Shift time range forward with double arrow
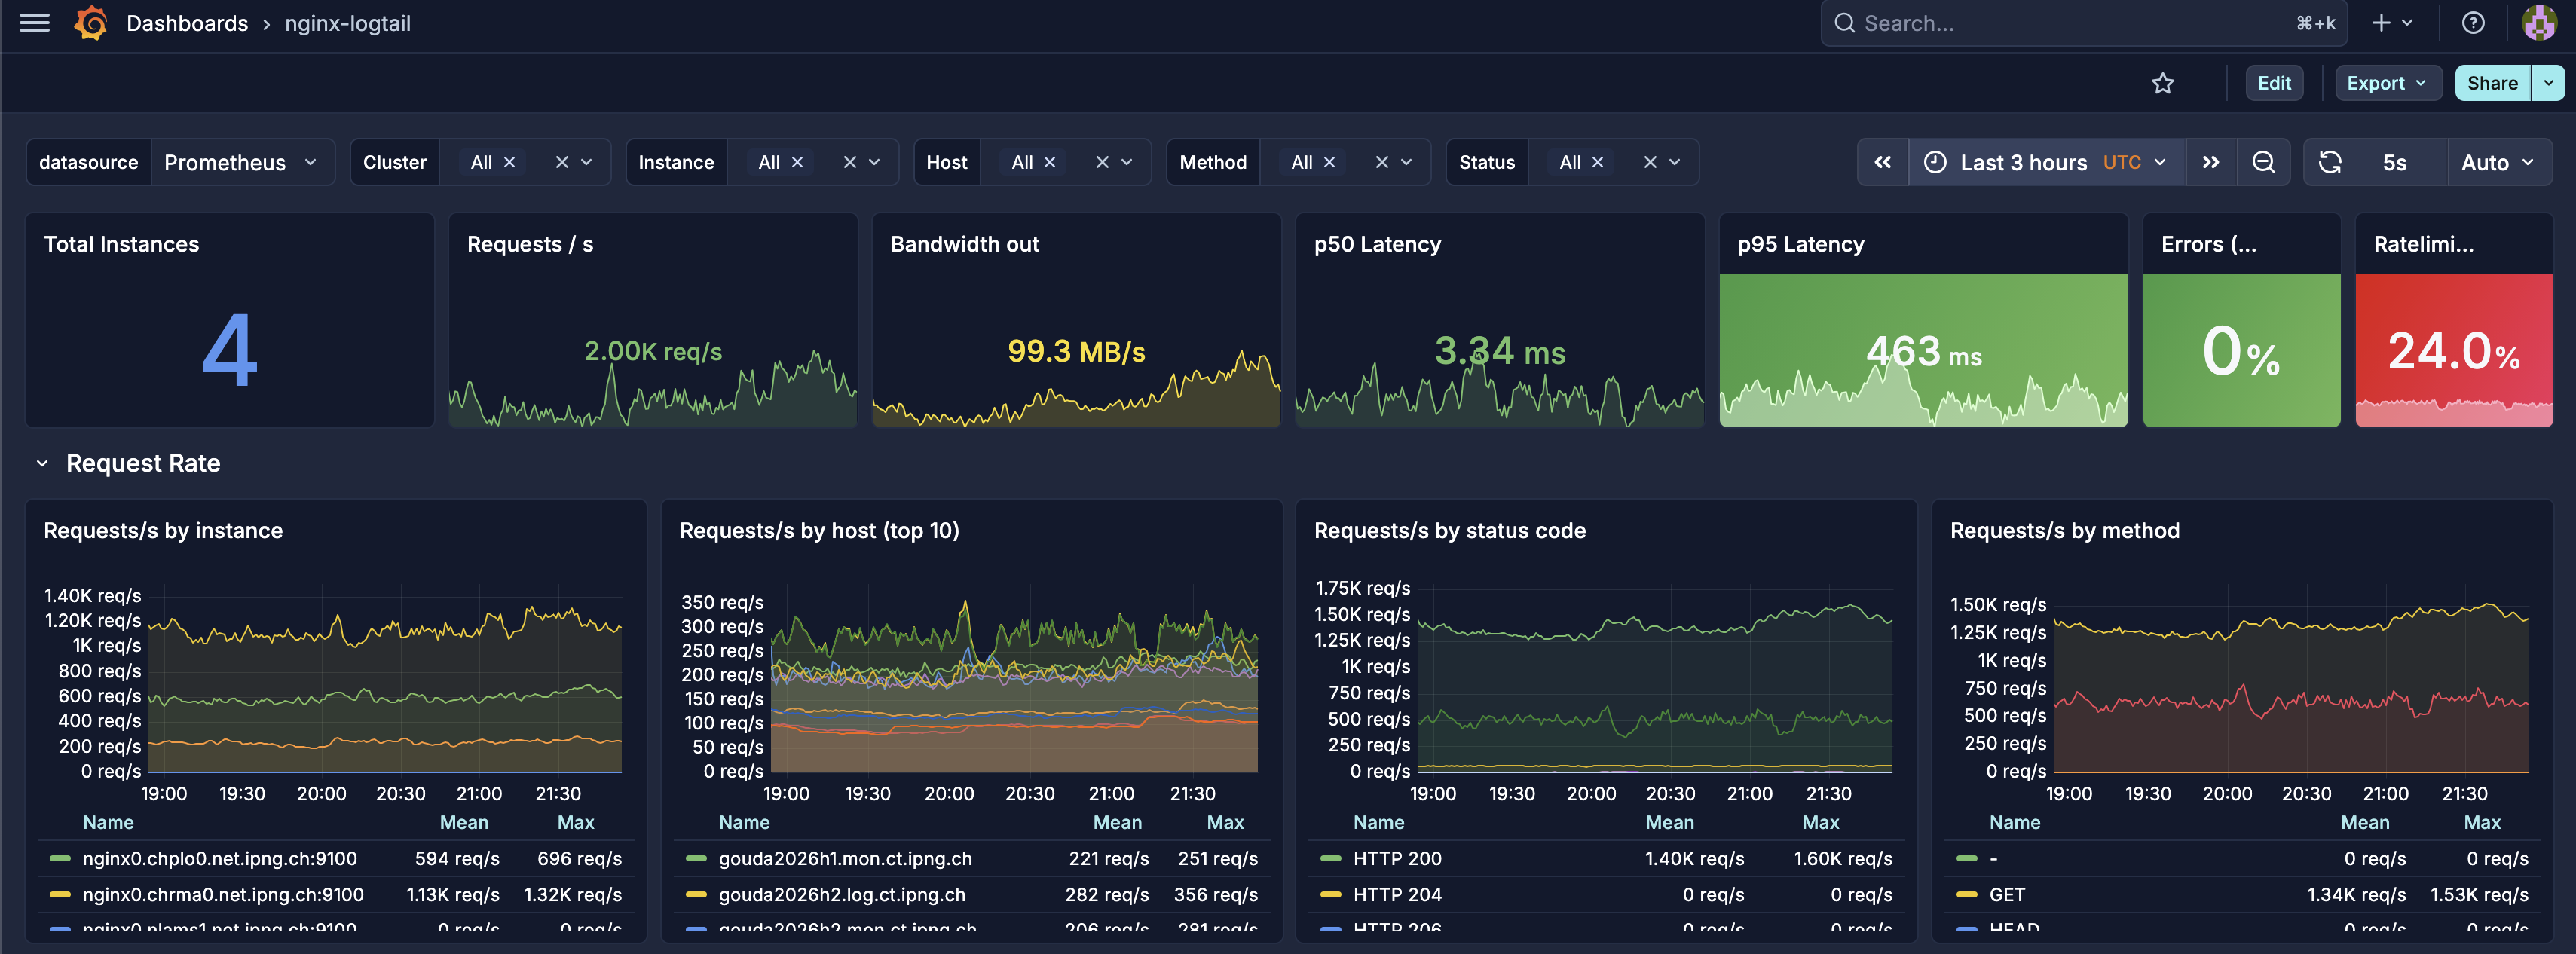The image size is (2576, 954). [x=2210, y=162]
